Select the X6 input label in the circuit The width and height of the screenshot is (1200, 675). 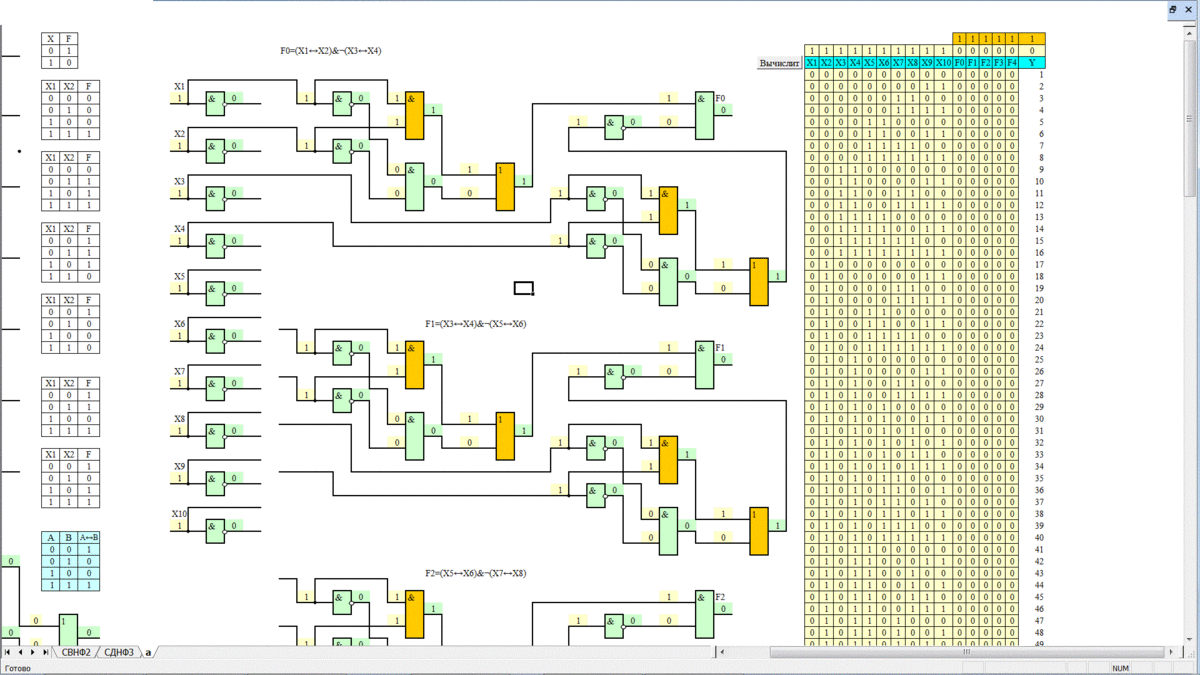179,324
